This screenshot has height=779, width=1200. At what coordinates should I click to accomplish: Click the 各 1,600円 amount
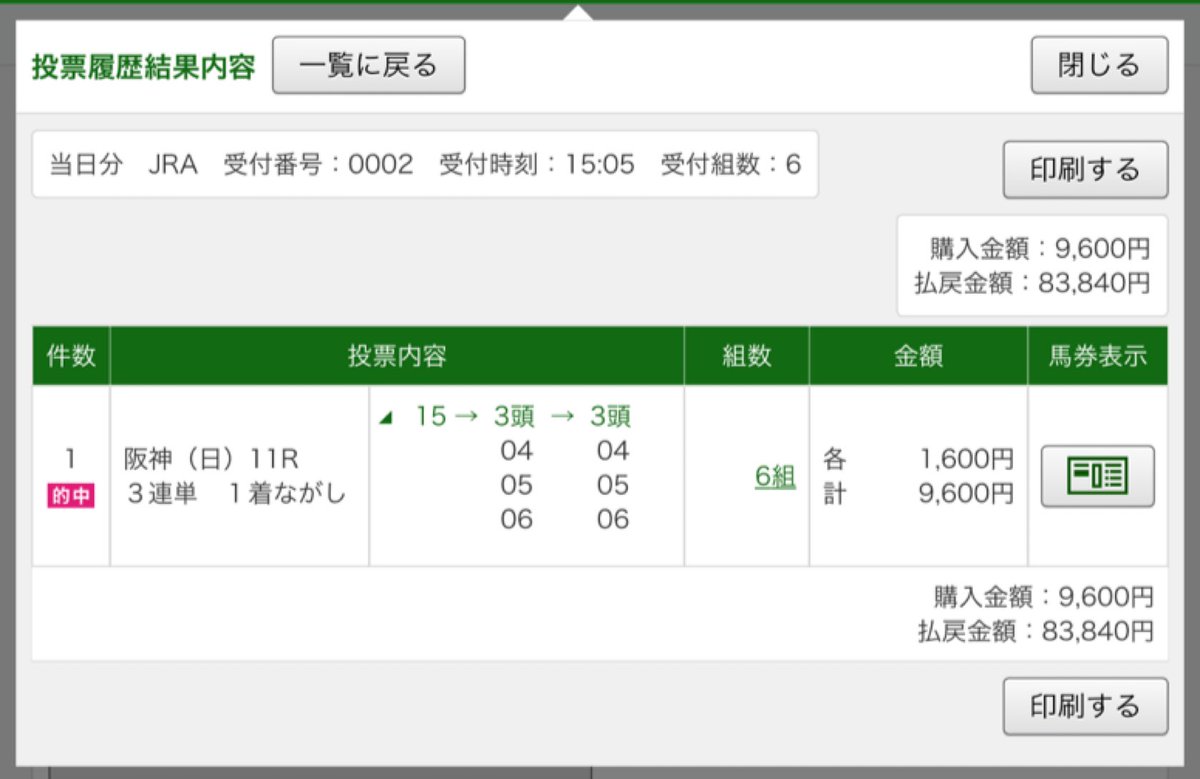click(918, 459)
